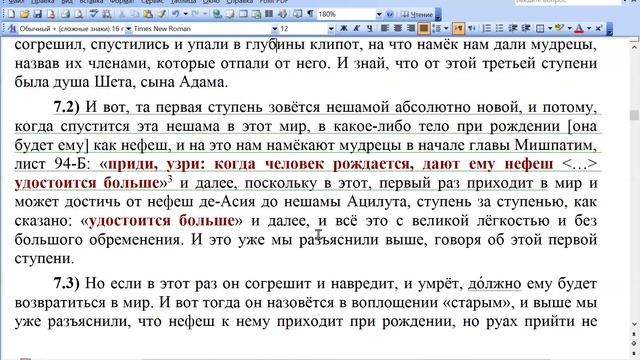Open the font size 12 dropdown arrow
Screen dimensions: 640x360
pyautogui.click(x=331, y=29)
